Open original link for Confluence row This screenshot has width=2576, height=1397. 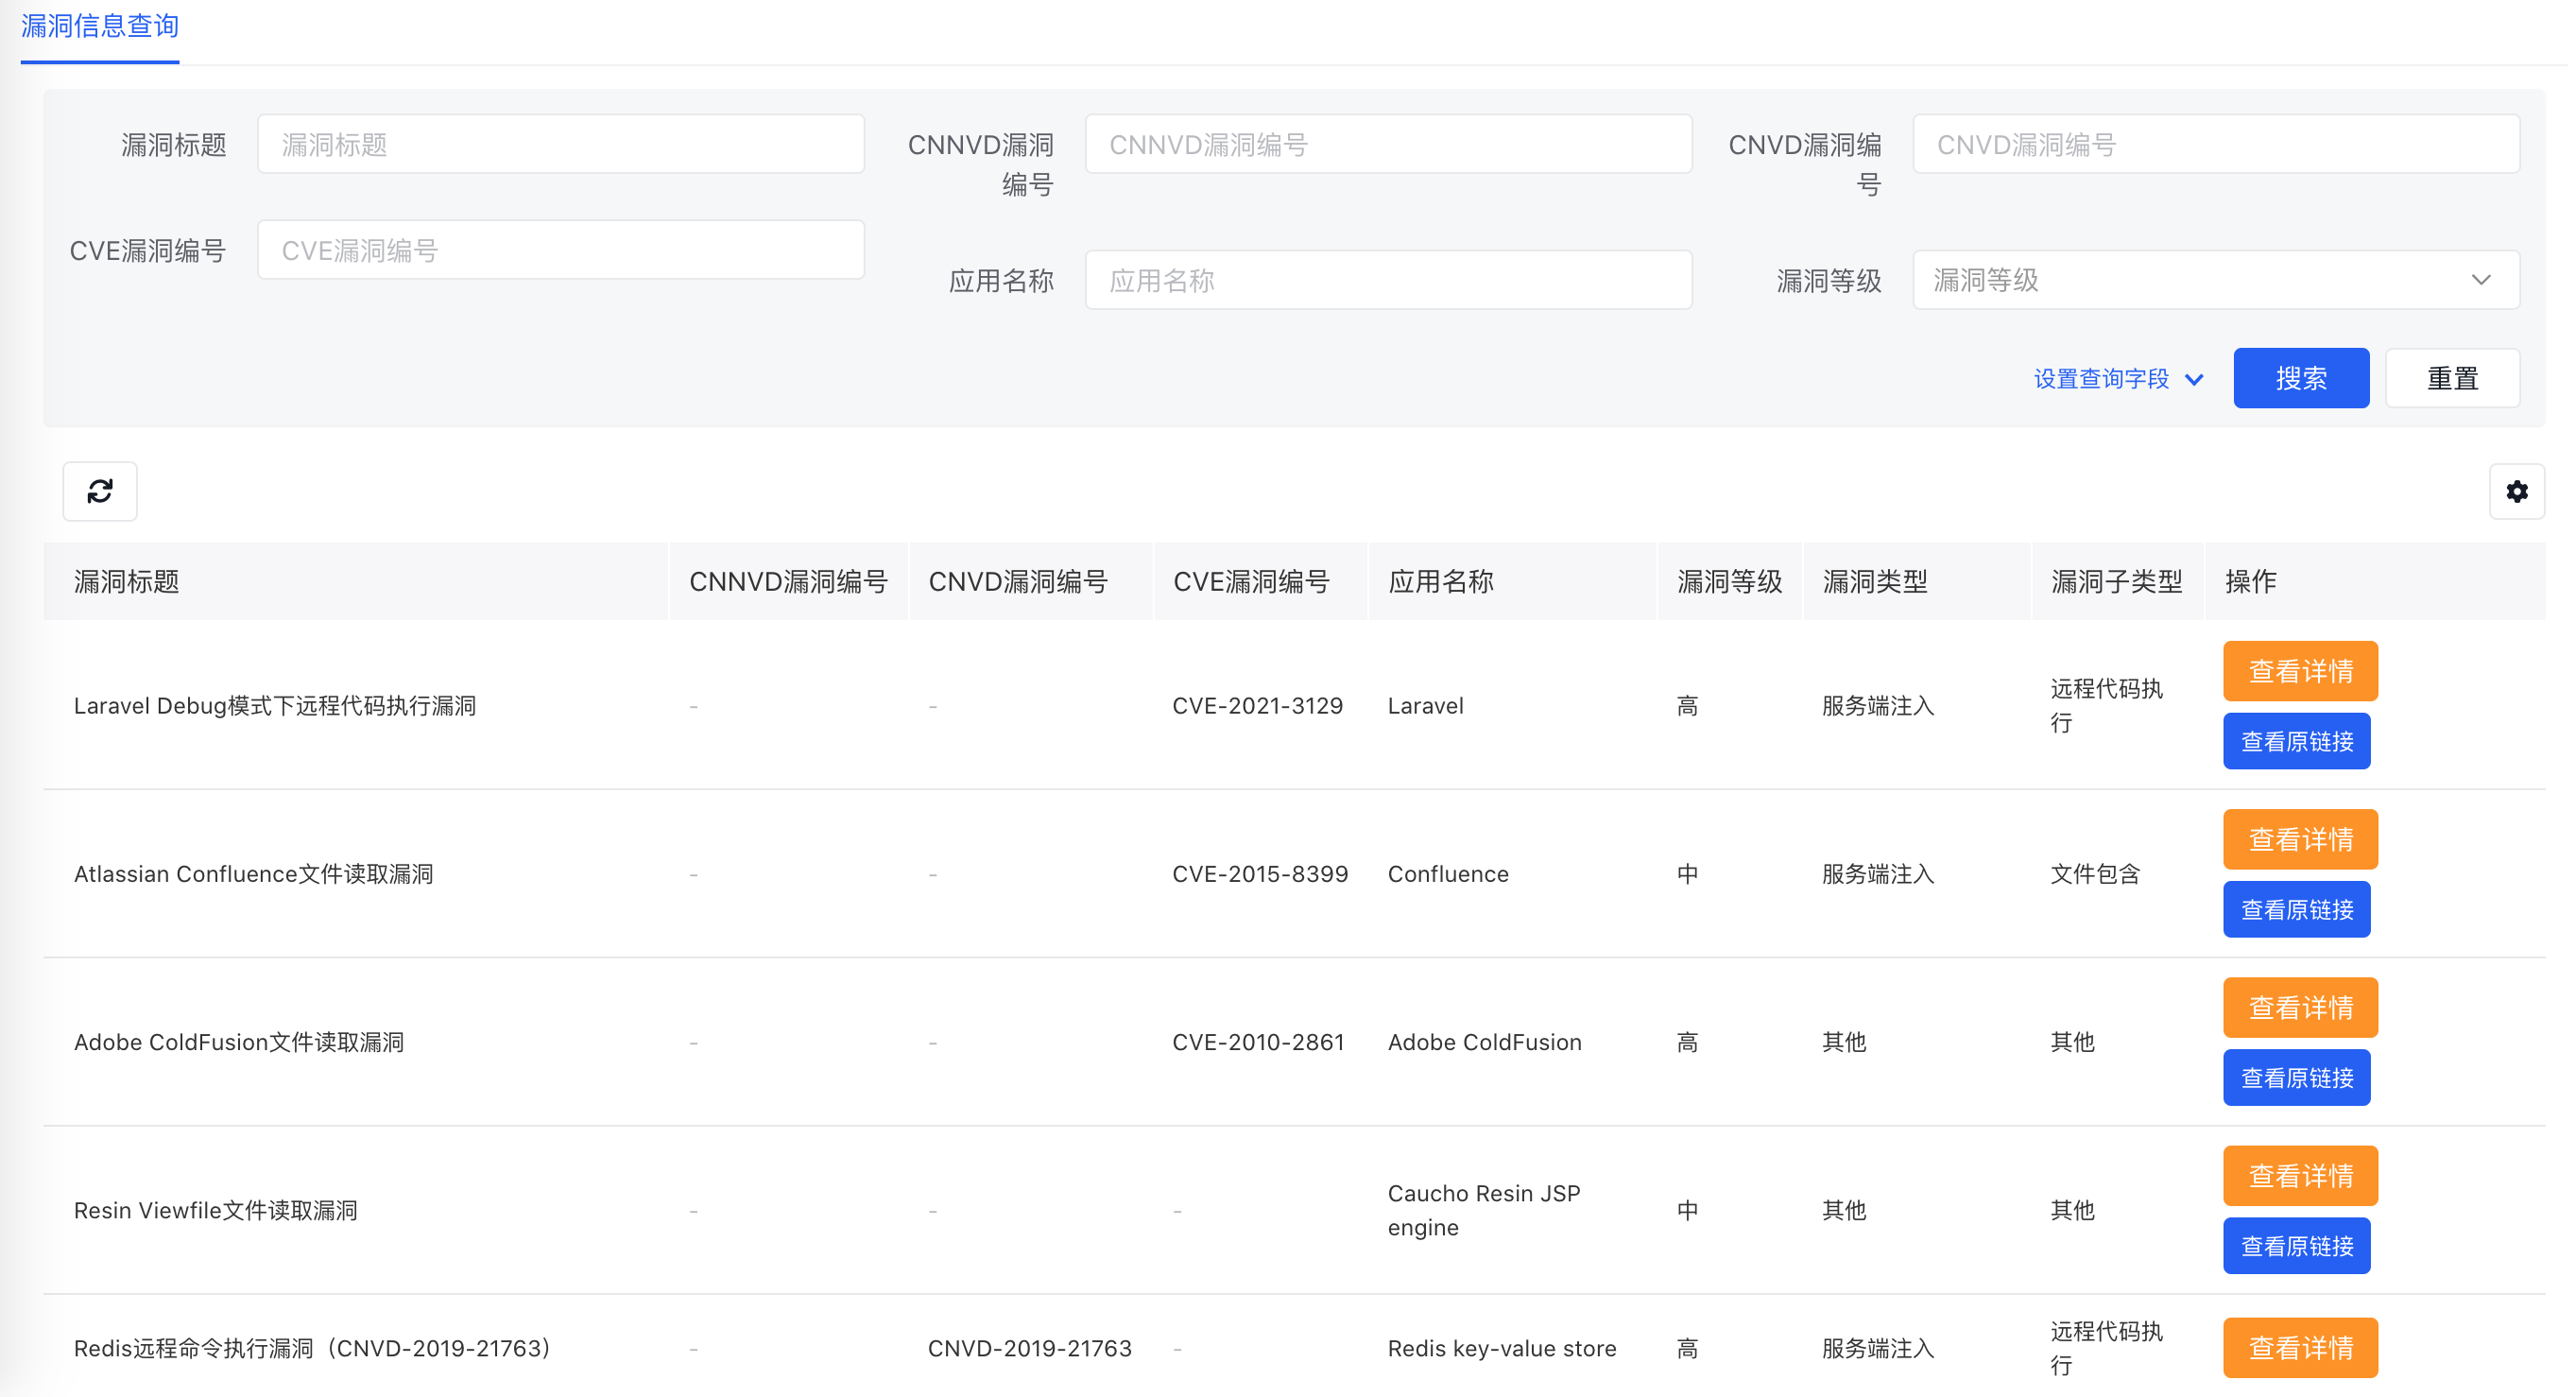click(x=2297, y=909)
